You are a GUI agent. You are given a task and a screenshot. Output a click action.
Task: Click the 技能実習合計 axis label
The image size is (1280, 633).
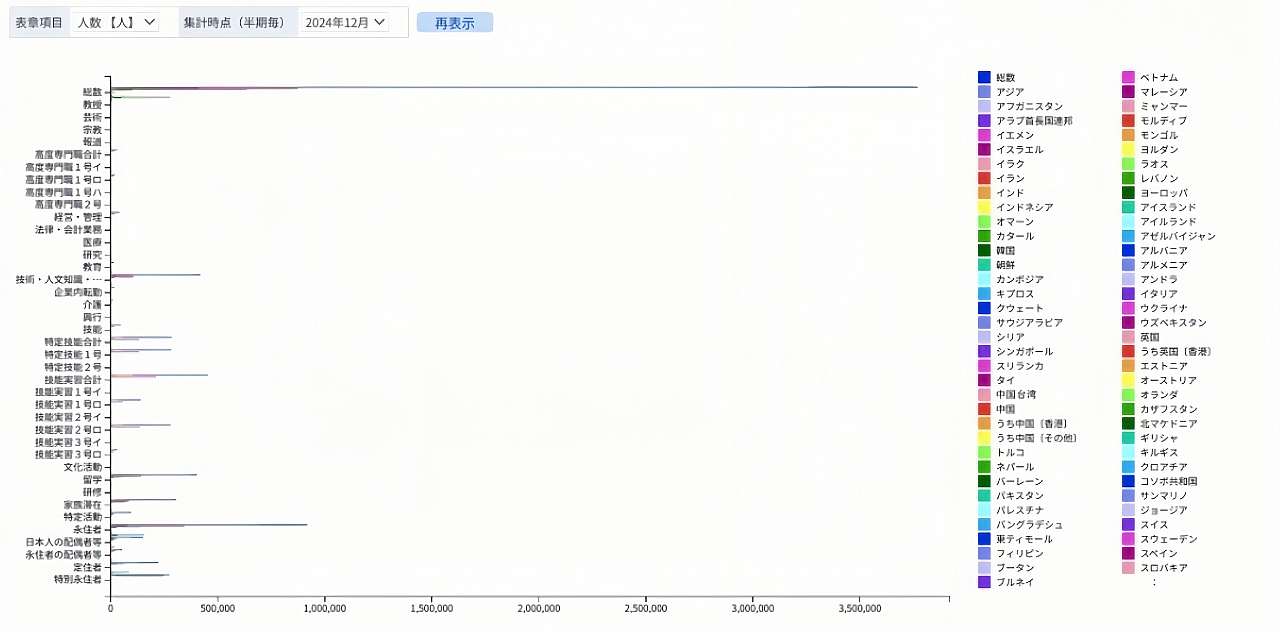pos(73,379)
